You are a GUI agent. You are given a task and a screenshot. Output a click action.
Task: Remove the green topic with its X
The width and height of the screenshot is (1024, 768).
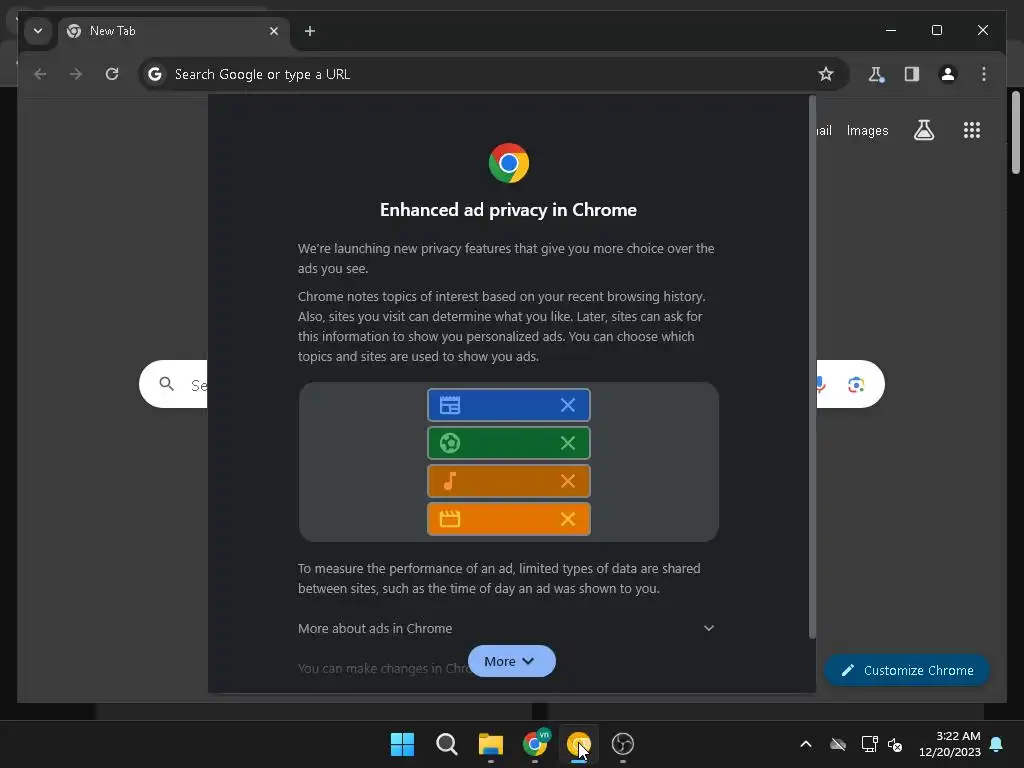pos(568,443)
